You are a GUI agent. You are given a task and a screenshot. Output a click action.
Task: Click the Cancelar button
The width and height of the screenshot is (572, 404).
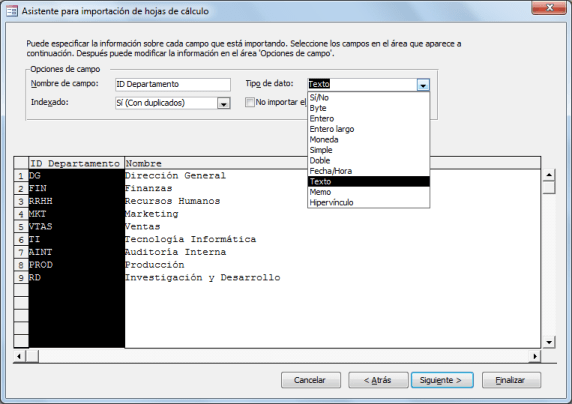(311, 380)
